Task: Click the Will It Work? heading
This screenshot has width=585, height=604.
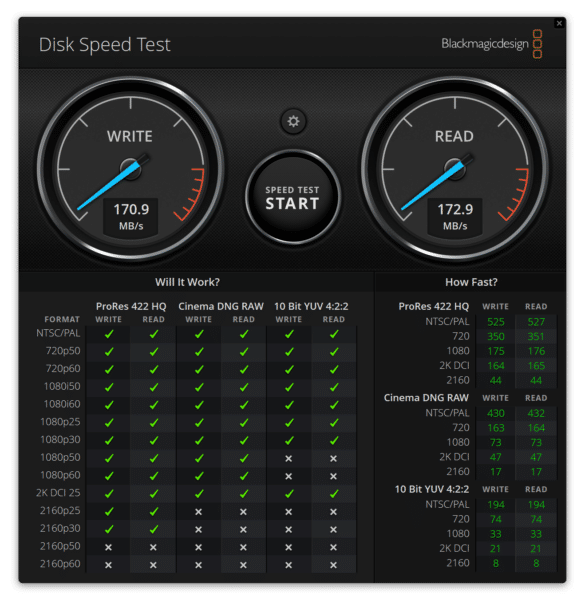Action: 188,282
